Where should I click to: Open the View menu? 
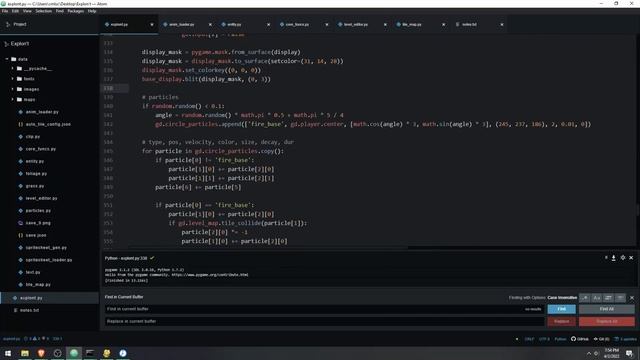coord(27,11)
